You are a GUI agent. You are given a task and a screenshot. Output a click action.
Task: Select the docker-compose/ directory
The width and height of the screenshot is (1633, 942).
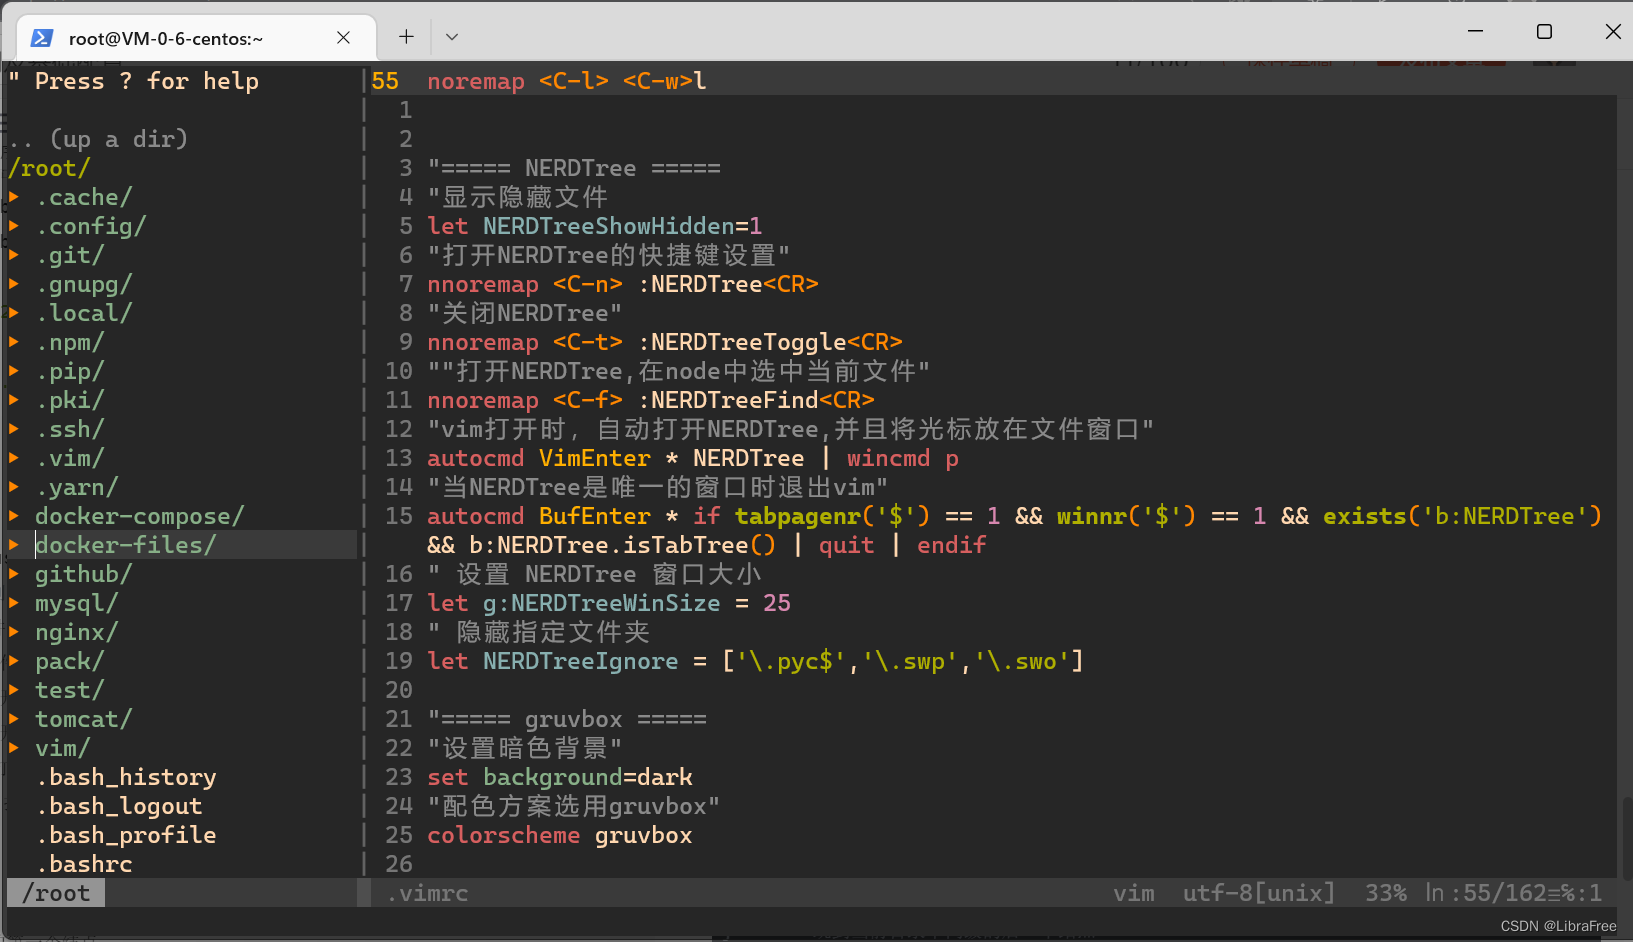[140, 516]
